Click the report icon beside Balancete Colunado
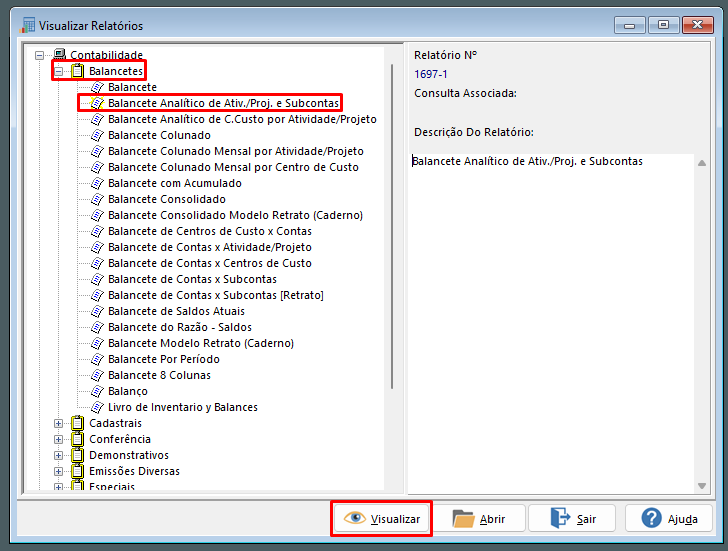 click(x=97, y=136)
